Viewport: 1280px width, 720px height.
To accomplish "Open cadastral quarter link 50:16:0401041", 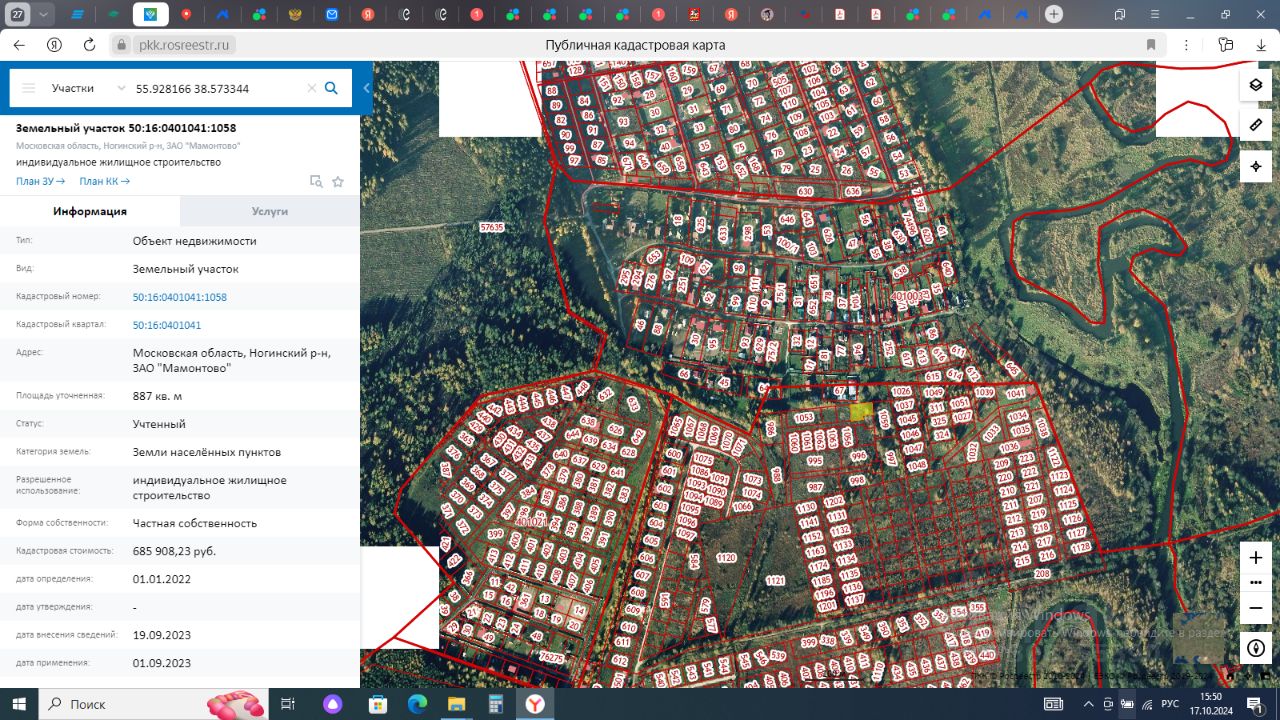I will (167, 325).
